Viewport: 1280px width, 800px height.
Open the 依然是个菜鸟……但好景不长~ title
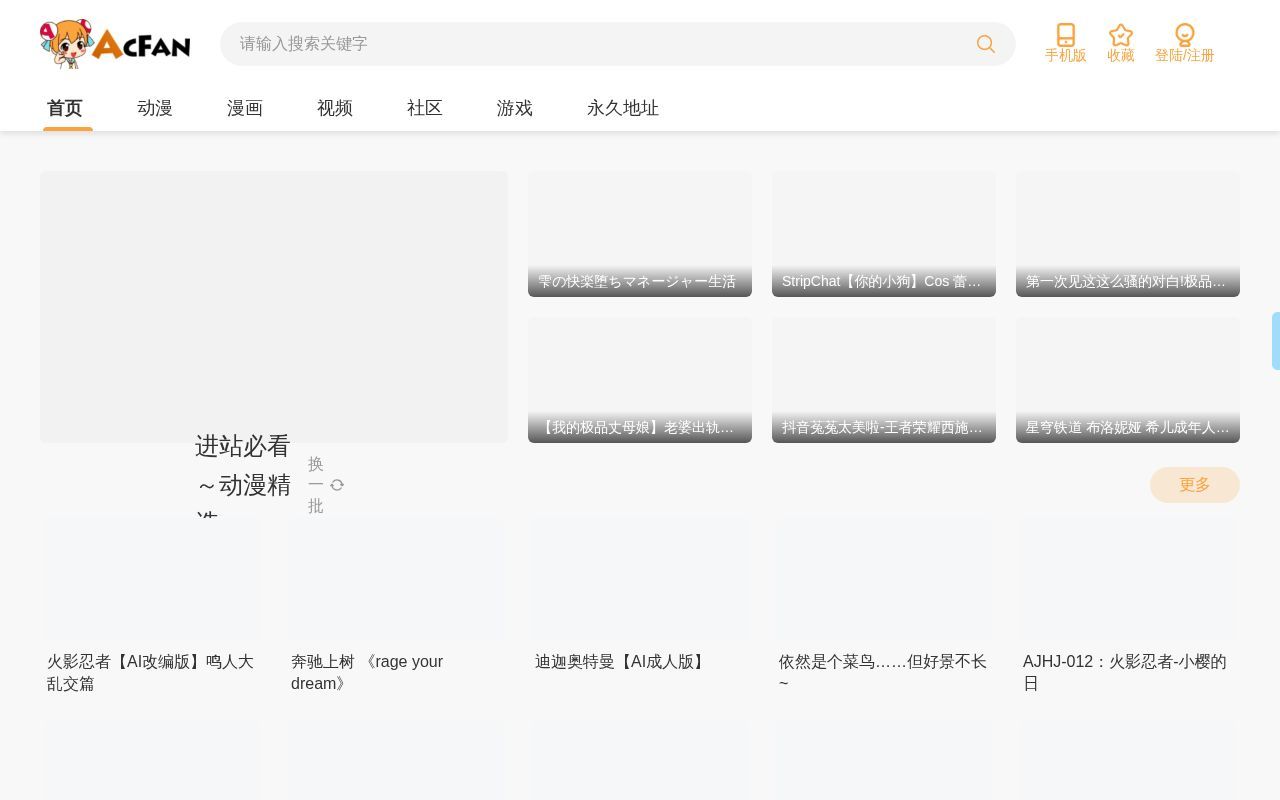883,673
